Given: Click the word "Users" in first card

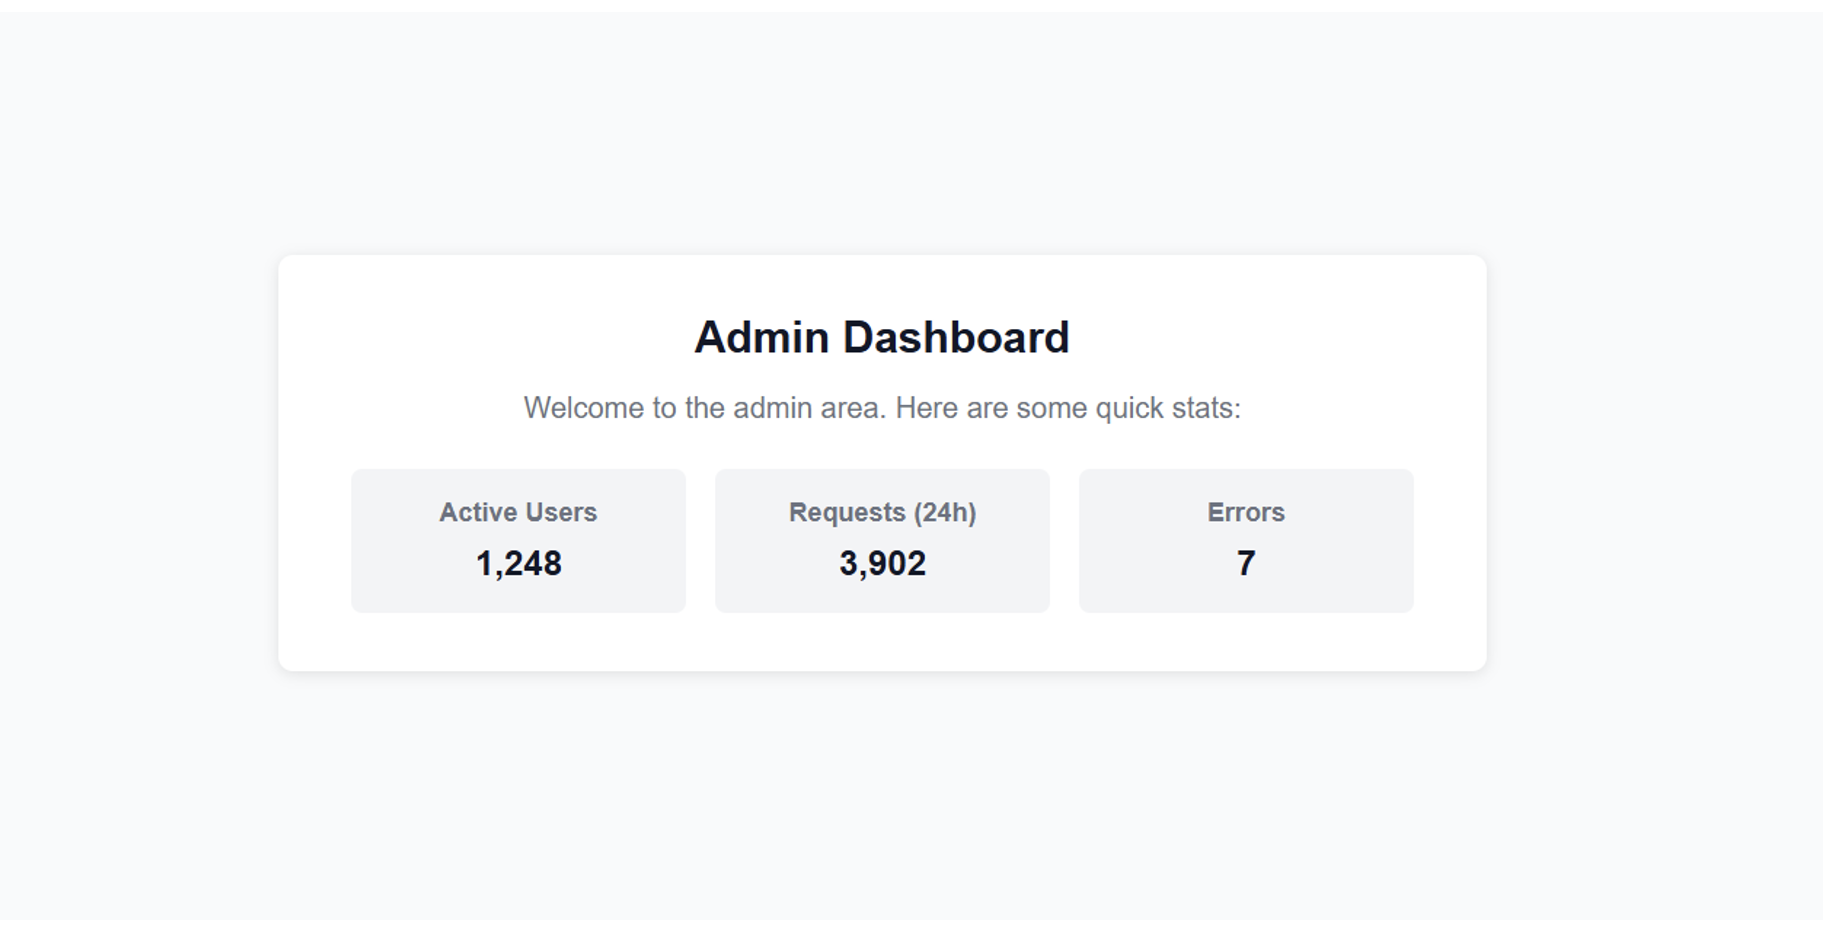Looking at the screenshot, I should [x=561, y=512].
